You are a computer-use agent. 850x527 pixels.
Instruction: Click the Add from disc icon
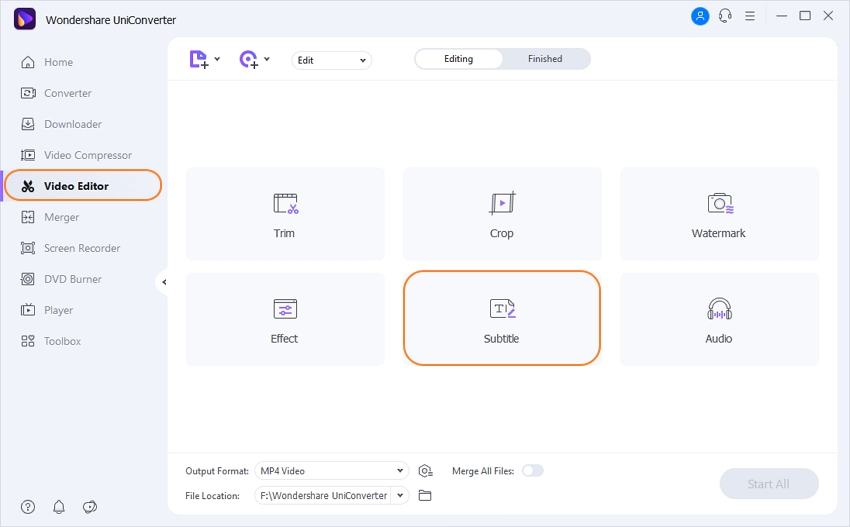tap(249, 59)
